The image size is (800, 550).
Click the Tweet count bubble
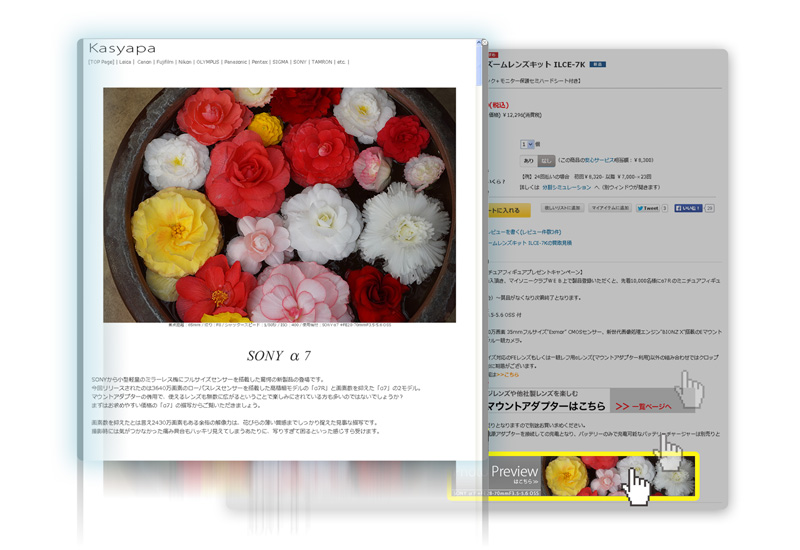coord(665,208)
